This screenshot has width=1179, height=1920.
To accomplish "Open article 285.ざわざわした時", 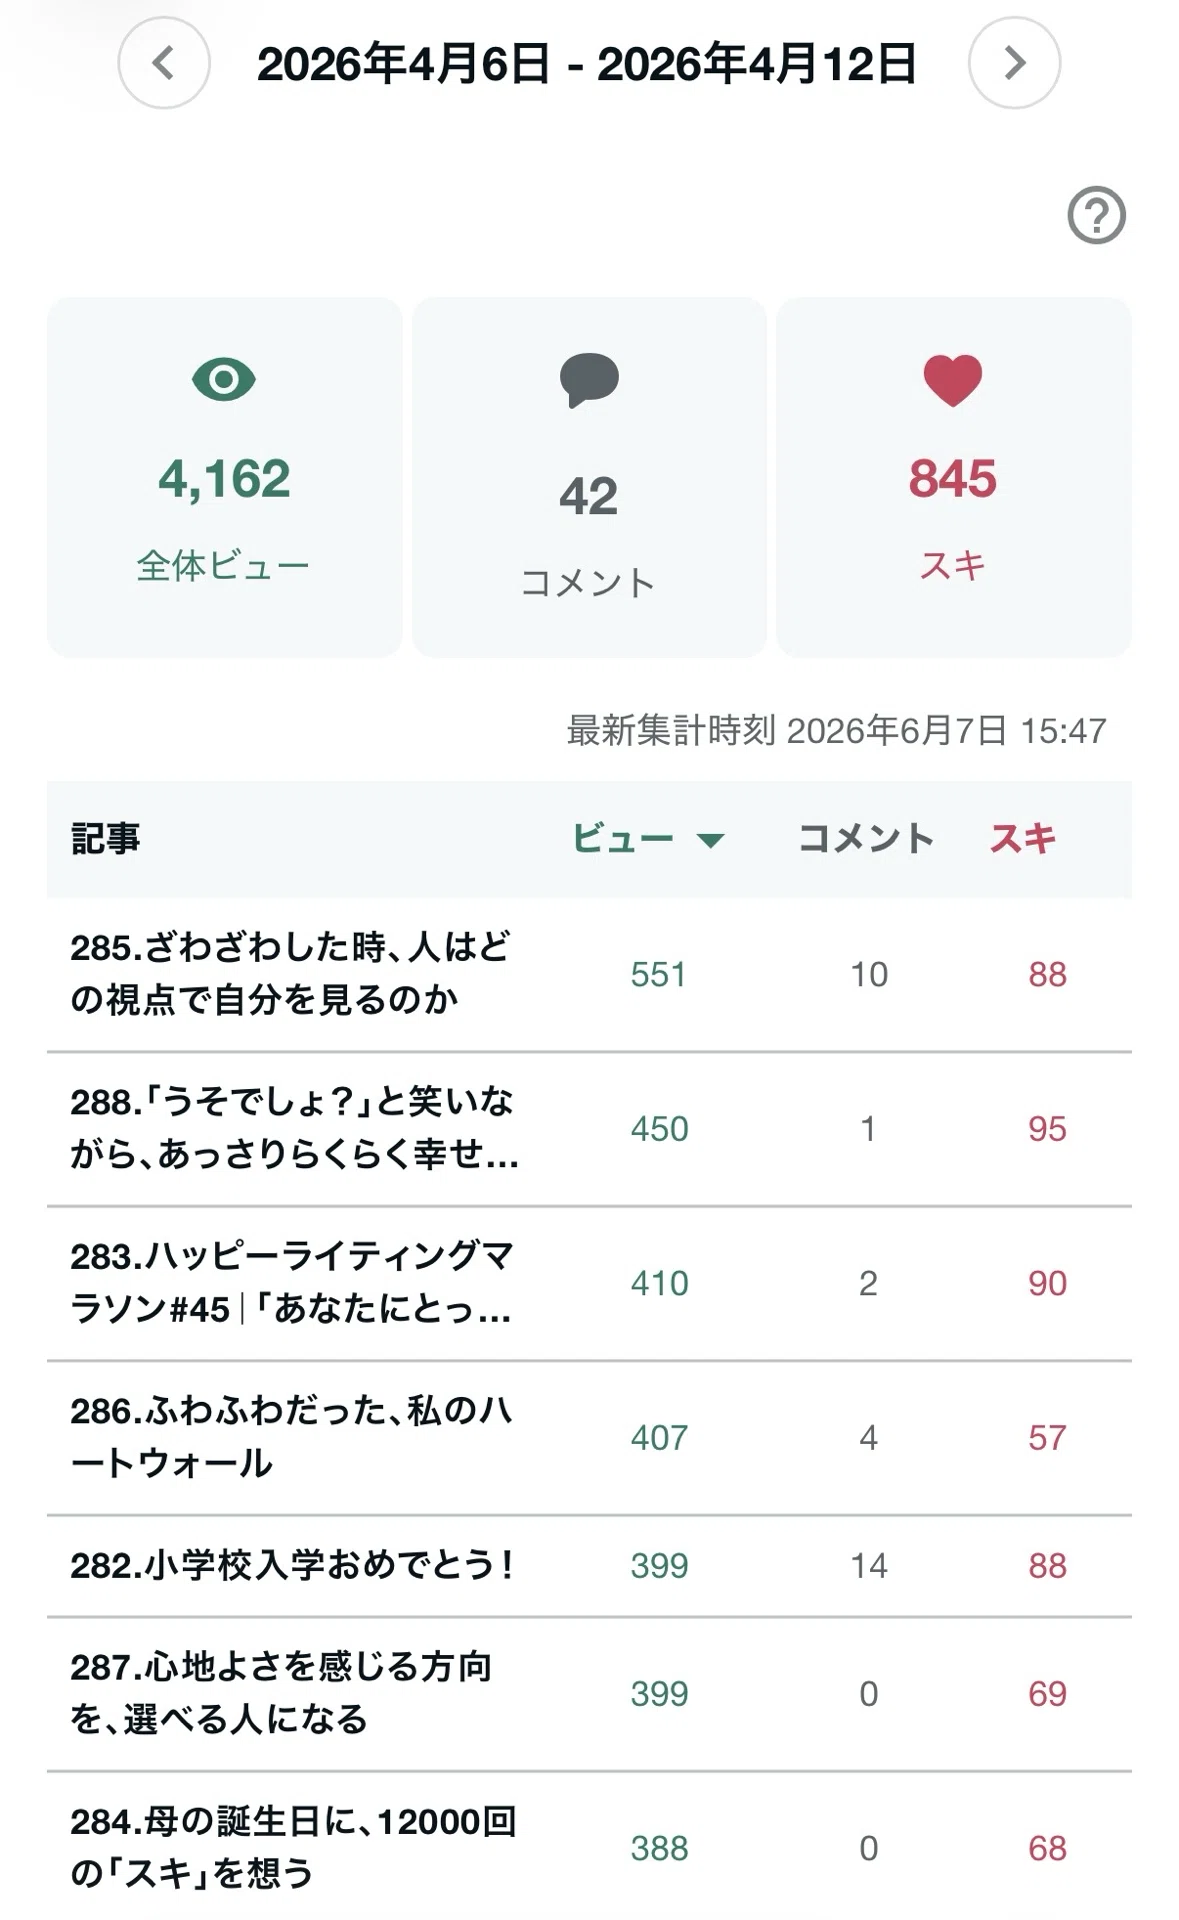I will (x=290, y=973).
